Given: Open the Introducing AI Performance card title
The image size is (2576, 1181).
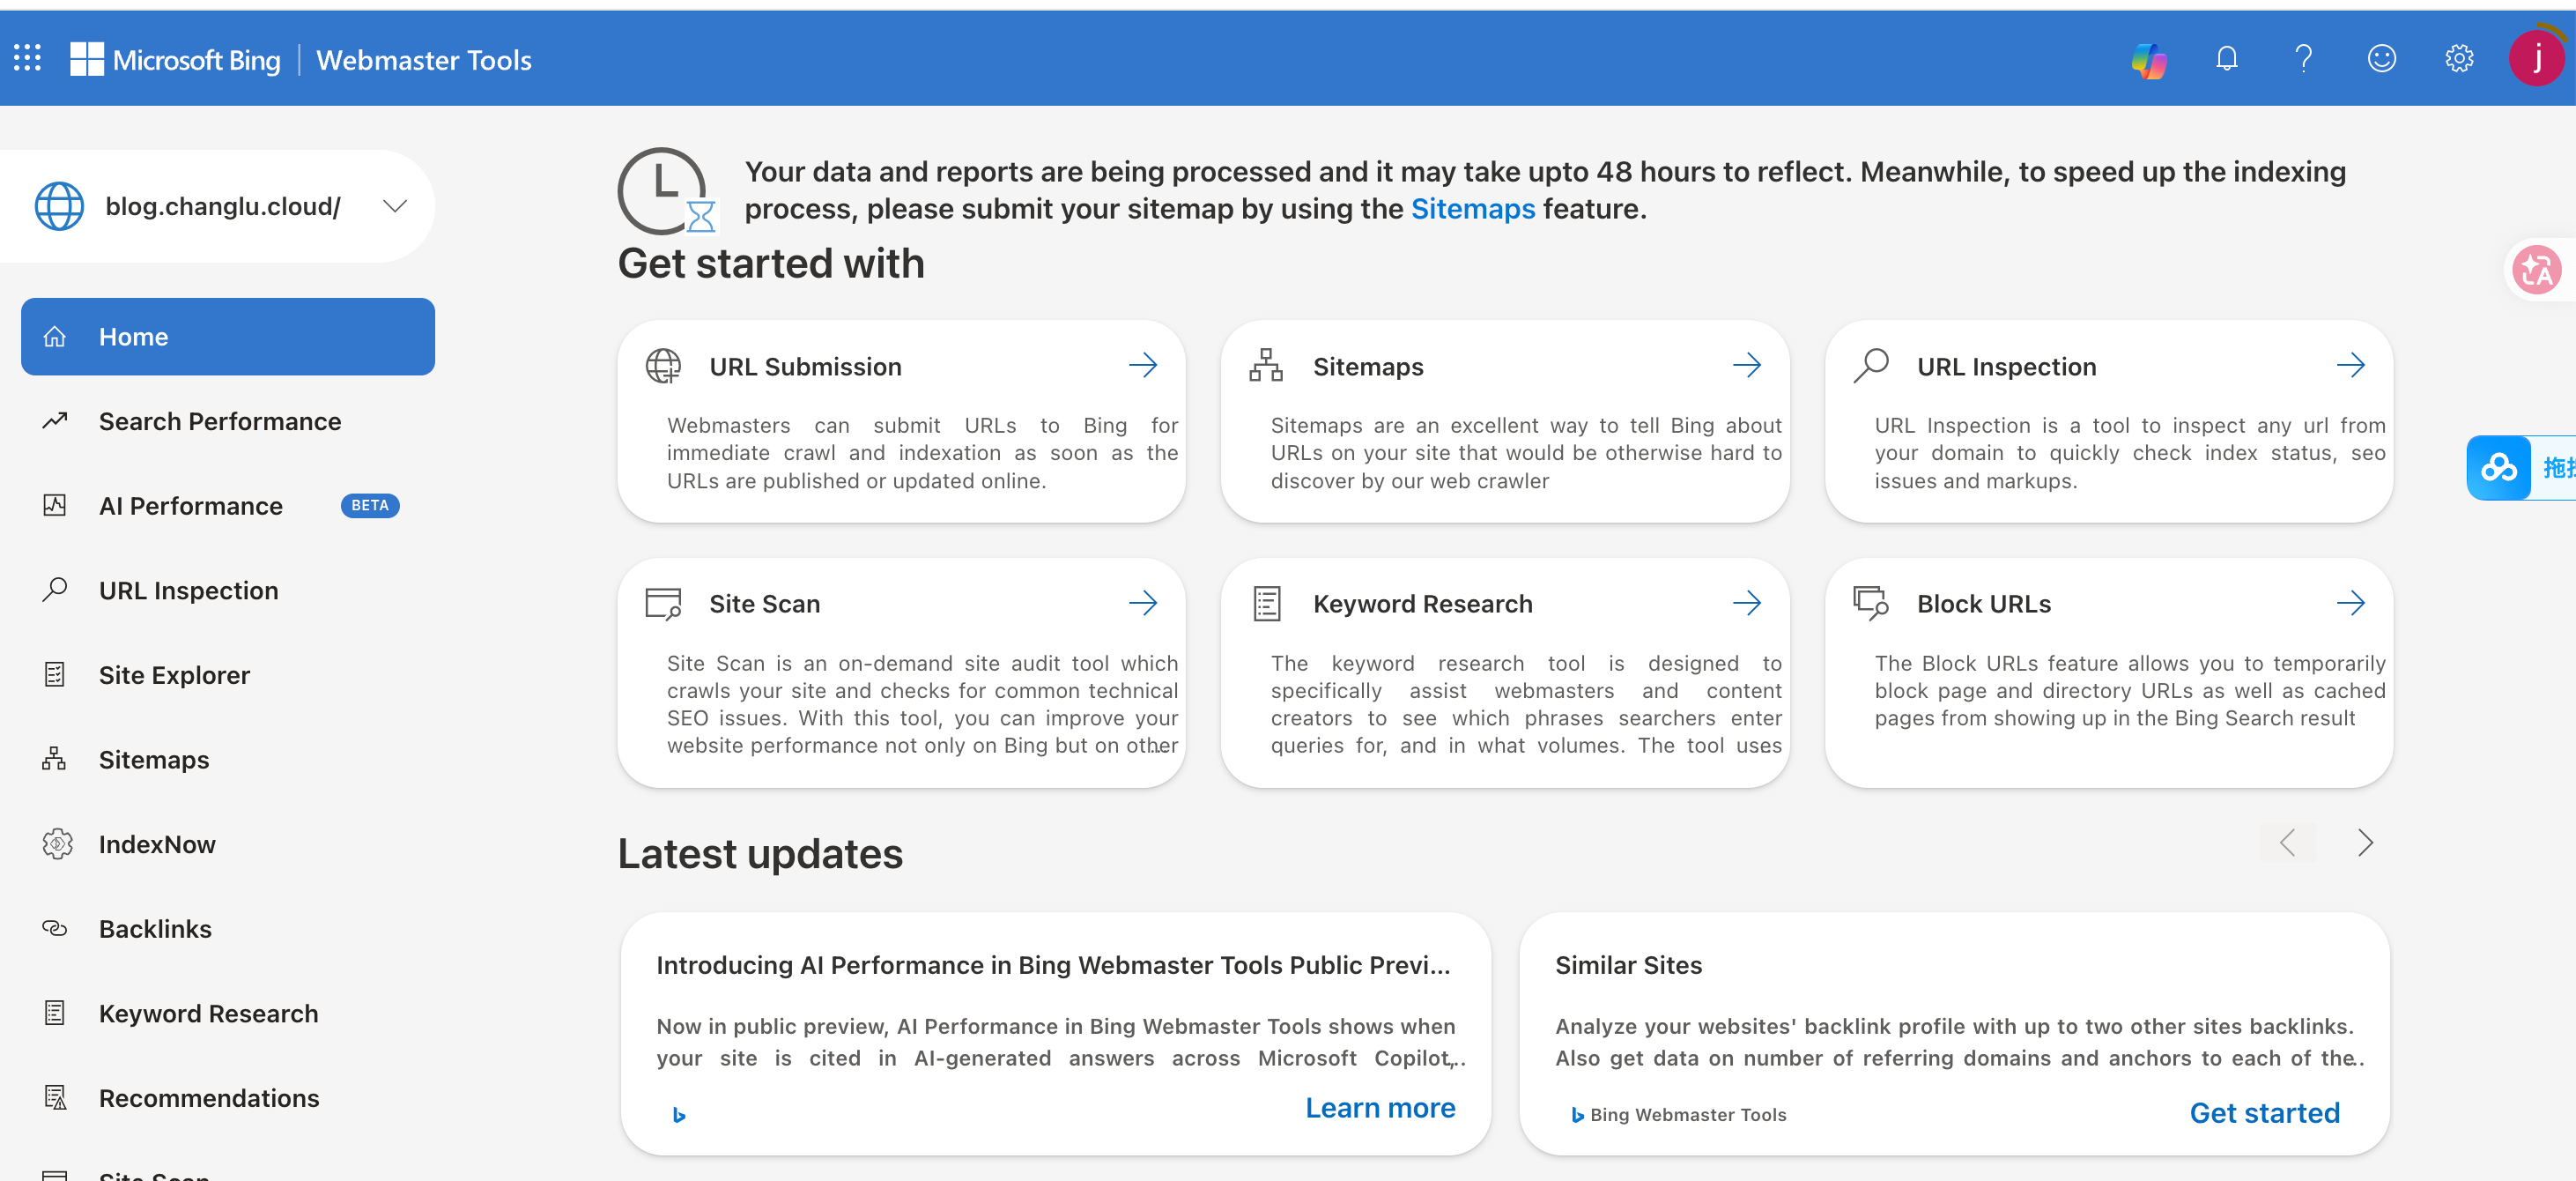Looking at the screenshot, I should (x=1053, y=965).
